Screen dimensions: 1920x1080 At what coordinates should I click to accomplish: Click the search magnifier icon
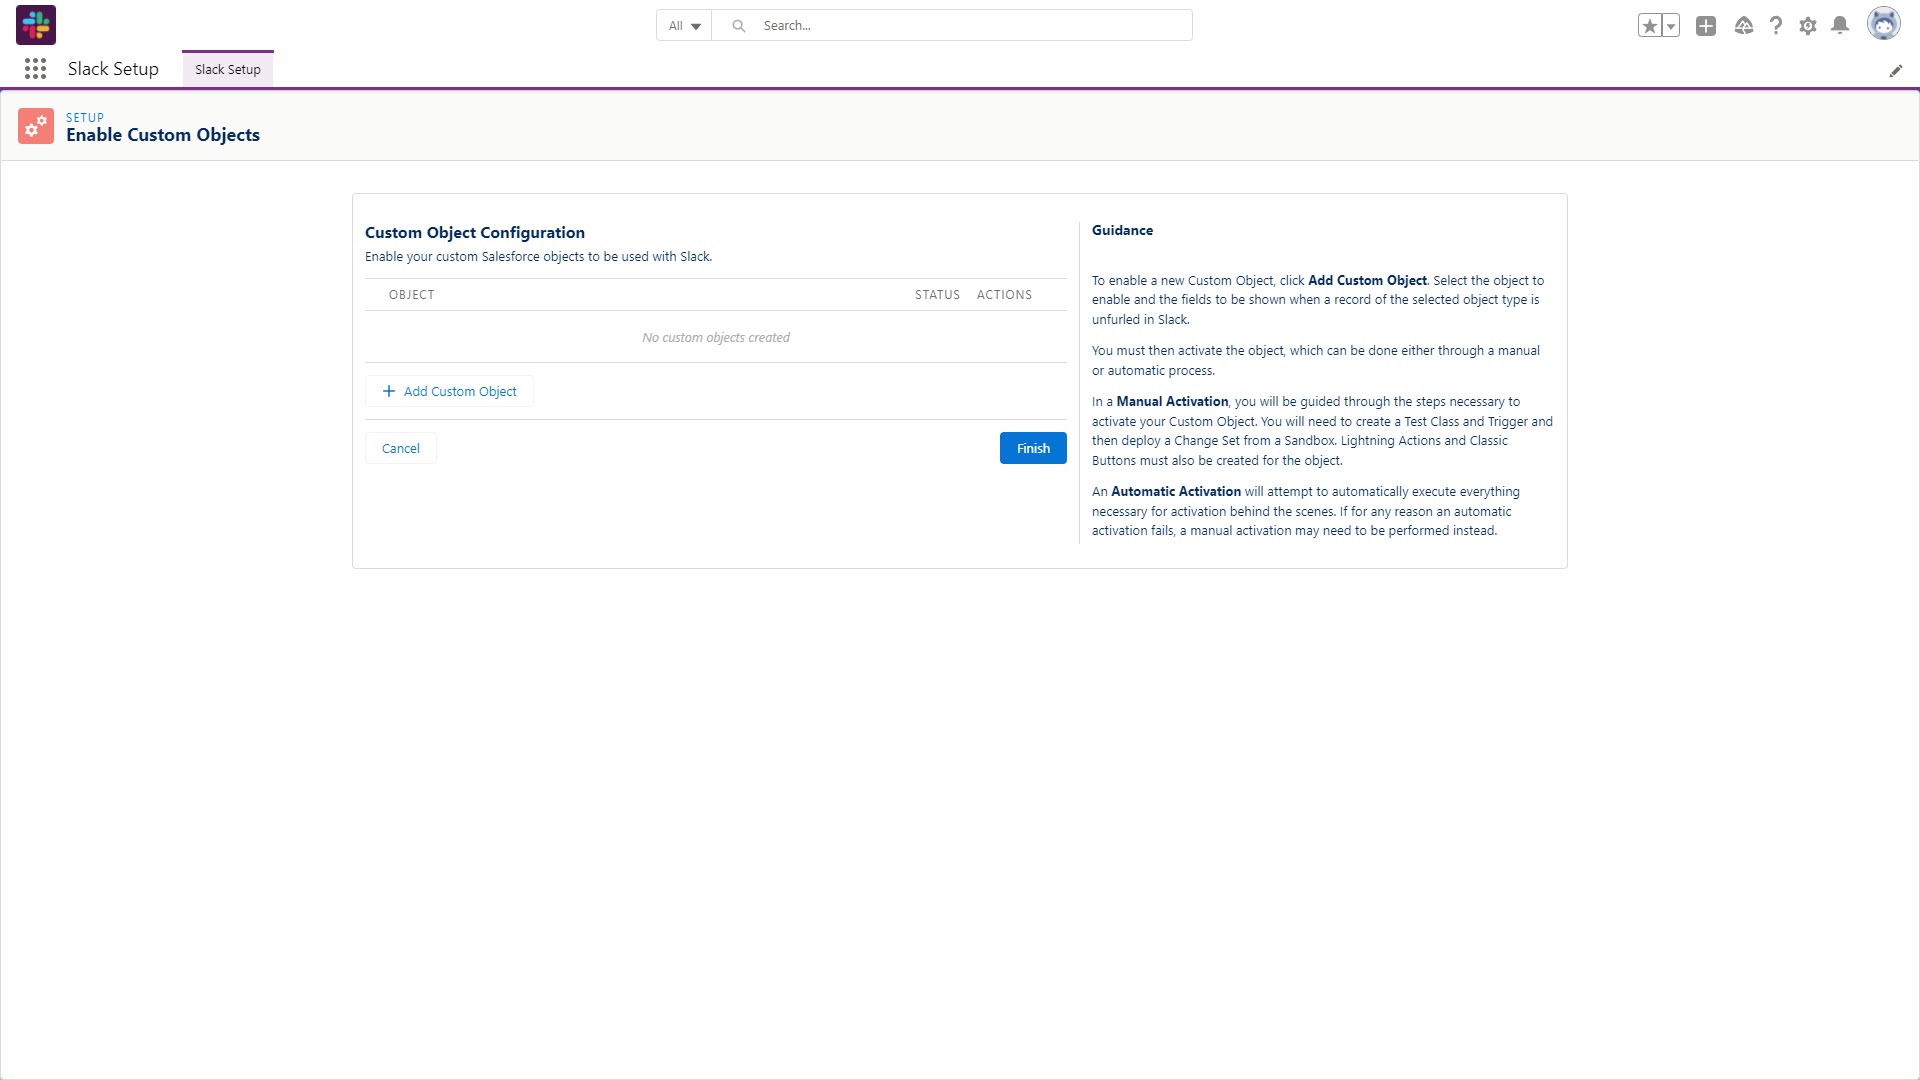[738, 26]
